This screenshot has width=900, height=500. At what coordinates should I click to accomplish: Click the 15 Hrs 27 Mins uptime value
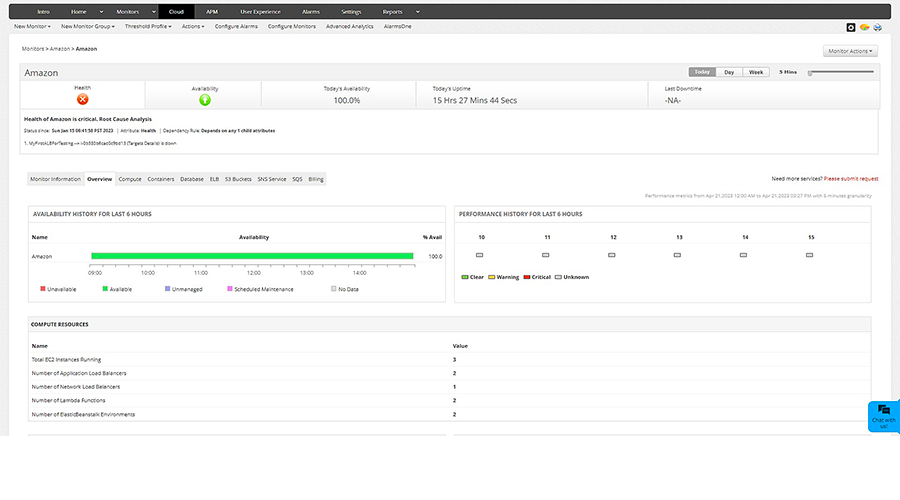pos(475,100)
